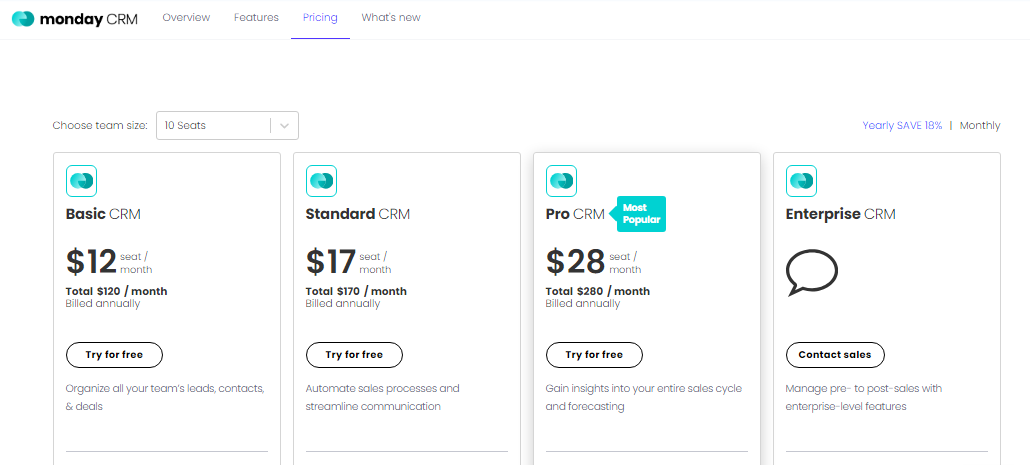Switch to Yearly SAVE 18% billing
The image size is (1030, 465).
pyautogui.click(x=902, y=125)
